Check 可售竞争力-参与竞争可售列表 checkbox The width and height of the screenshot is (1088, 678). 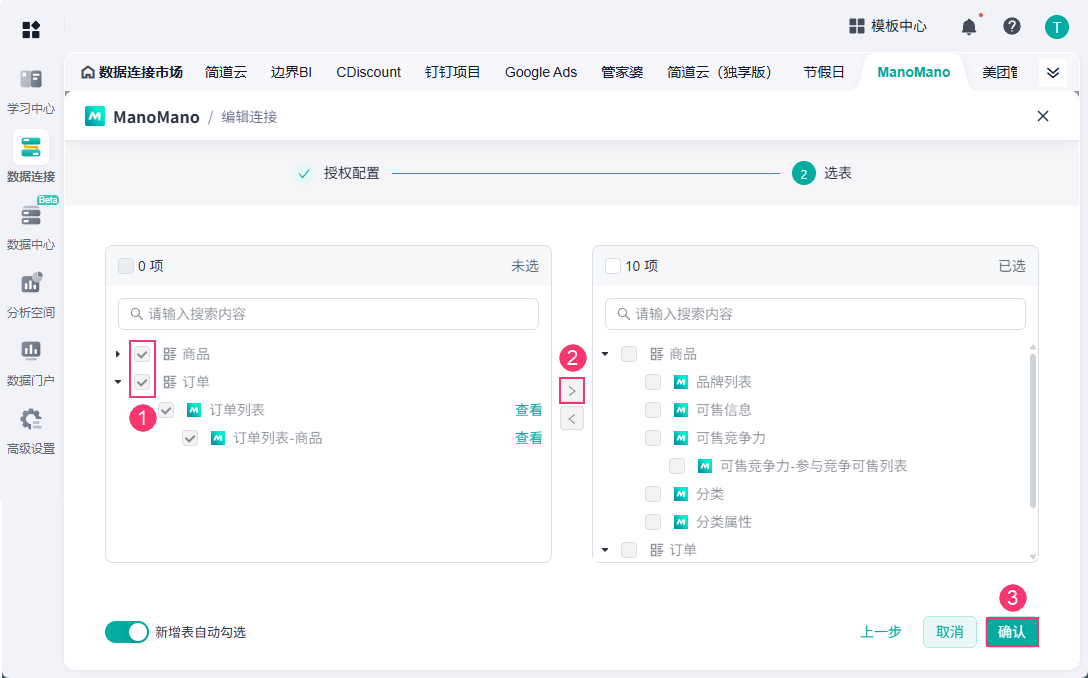coord(677,466)
